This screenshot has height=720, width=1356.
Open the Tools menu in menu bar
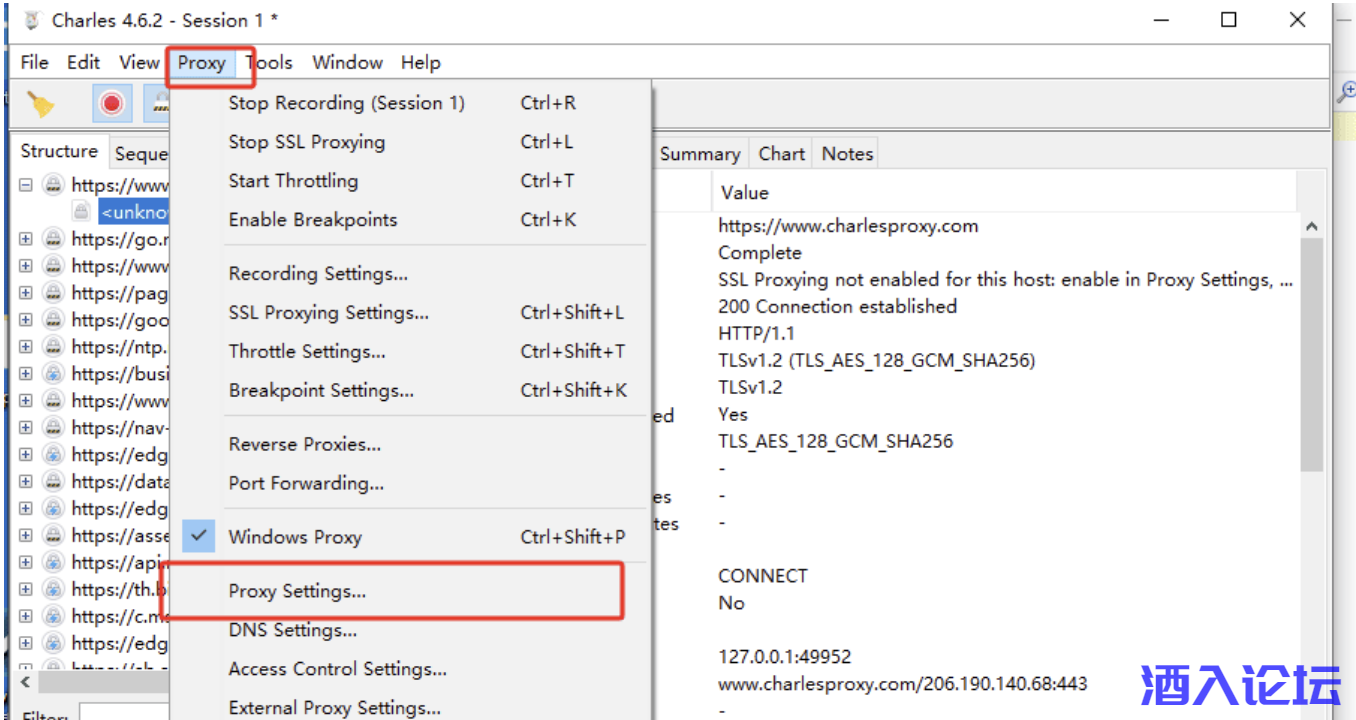click(x=270, y=63)
